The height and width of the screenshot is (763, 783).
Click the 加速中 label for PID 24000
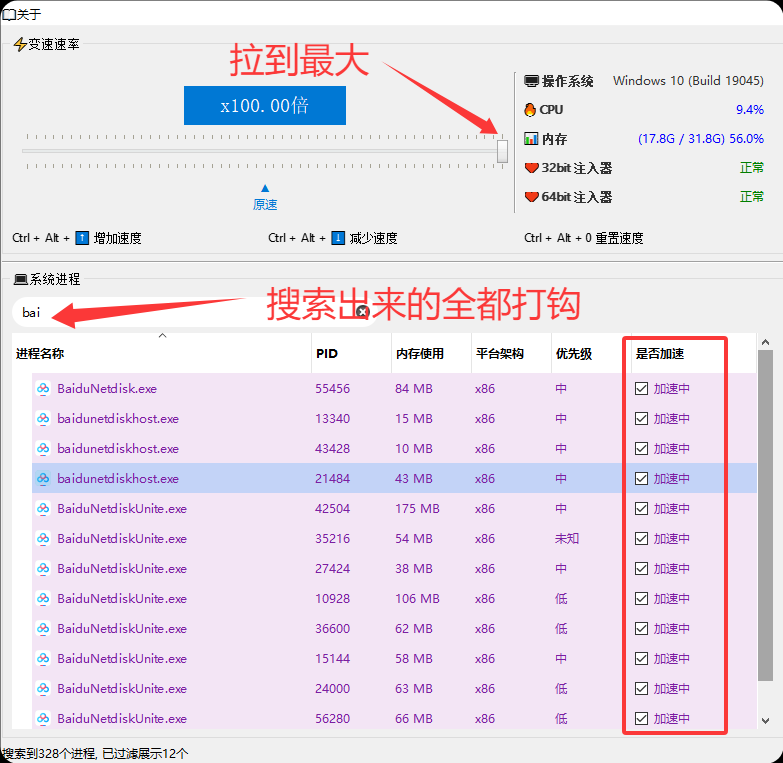[x=672, y=688]
